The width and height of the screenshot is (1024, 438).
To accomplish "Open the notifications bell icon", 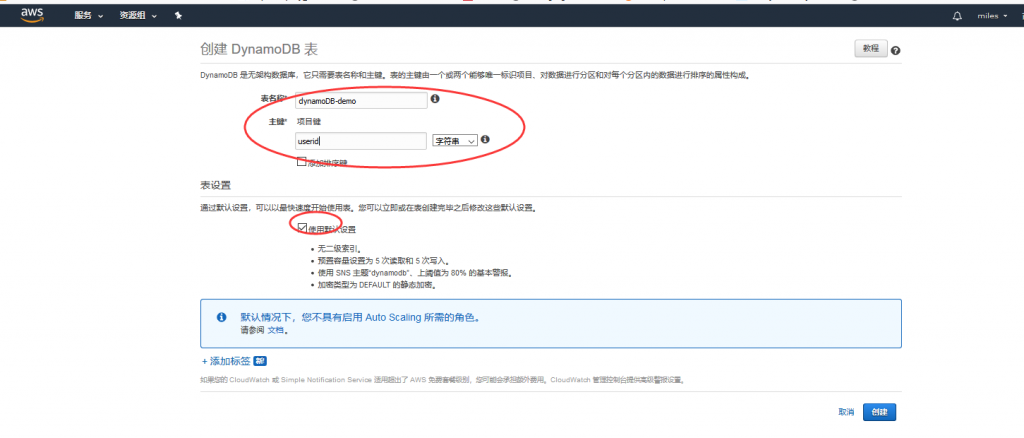I will tap(957, 16).
